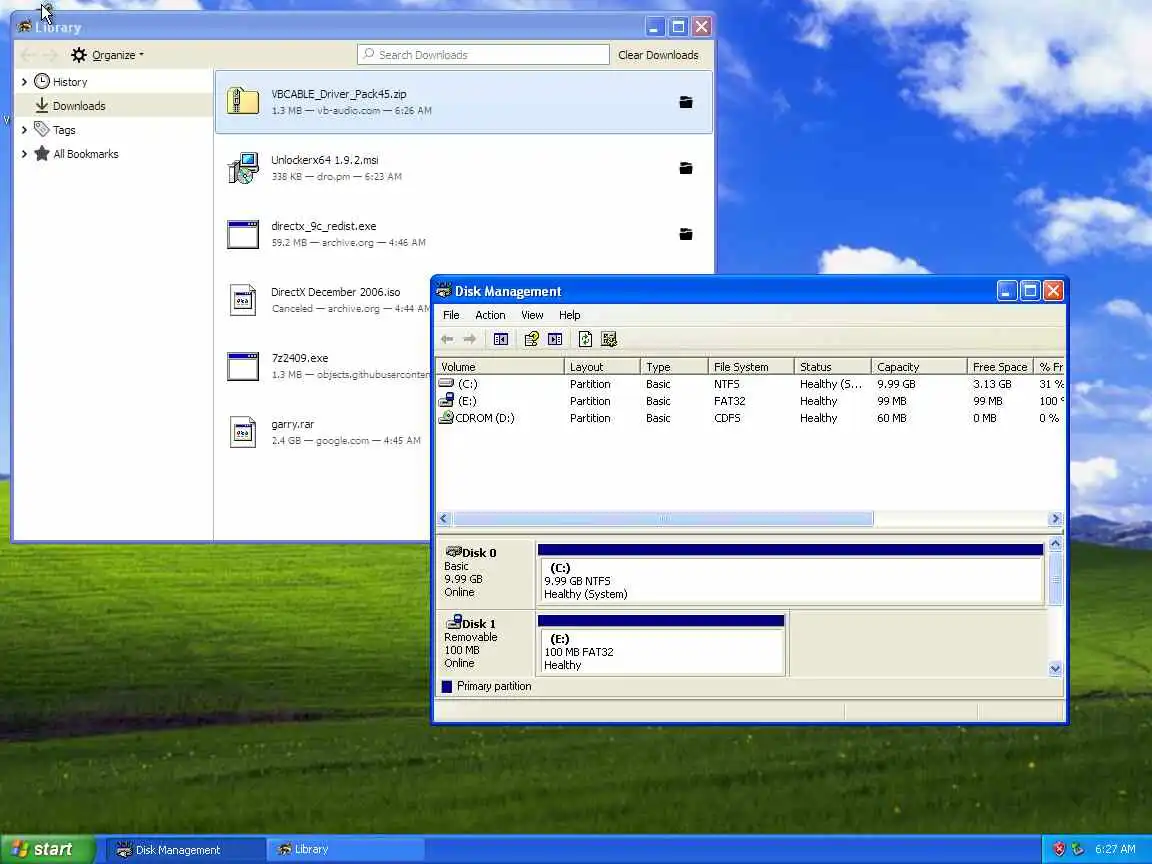Click the horizontal scrollbar thumb in the volume list
The width and height of the screenshot is (1152, 864).
(663, 519)
